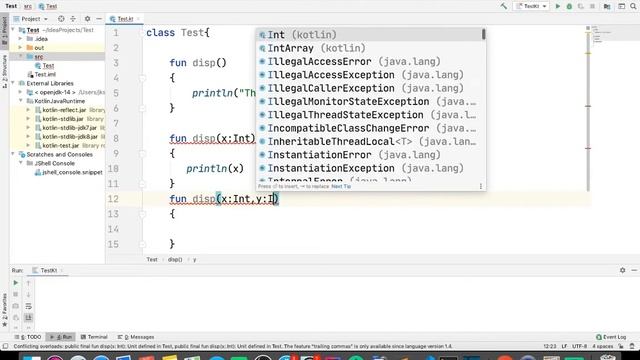
Task: Click the toolbar Stop square icon
Action: coord(592,6)
